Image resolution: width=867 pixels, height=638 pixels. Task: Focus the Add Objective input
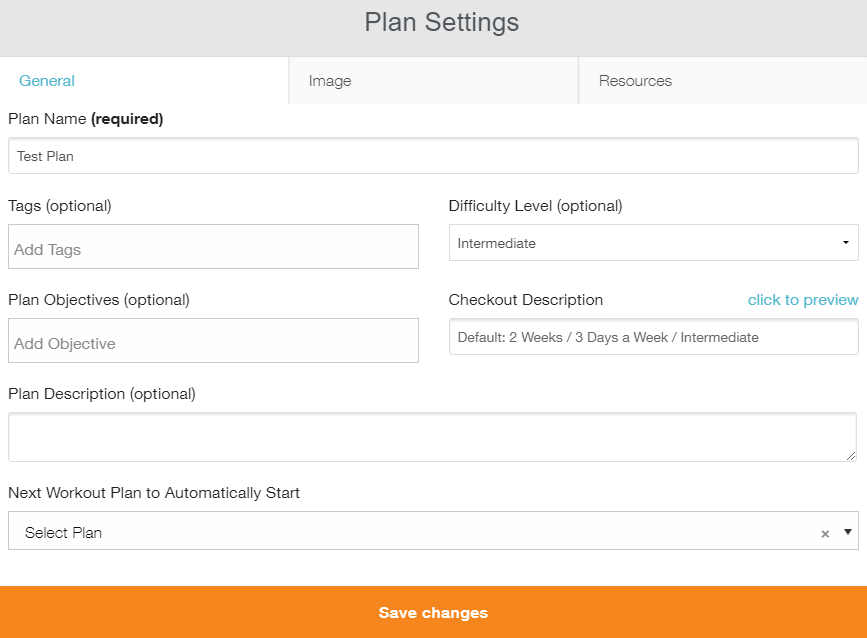click(x=213, y=341)
